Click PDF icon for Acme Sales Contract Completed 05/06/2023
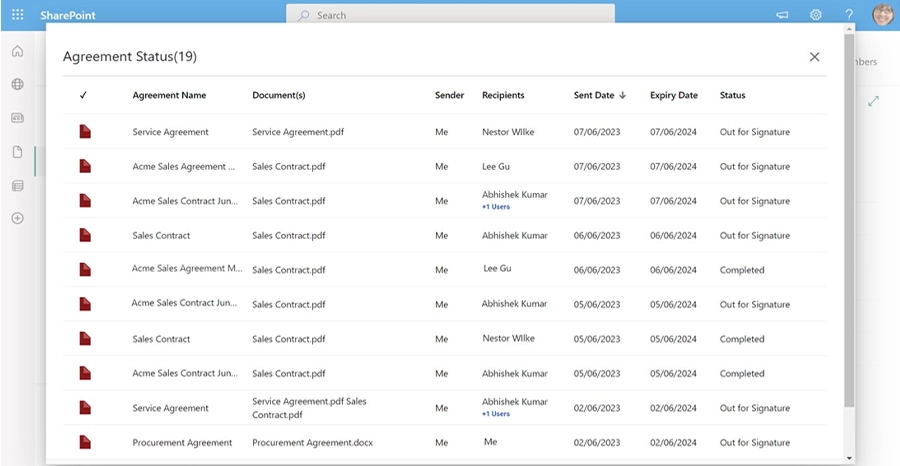This screenshot has height=466, width=900. (85, 372)
